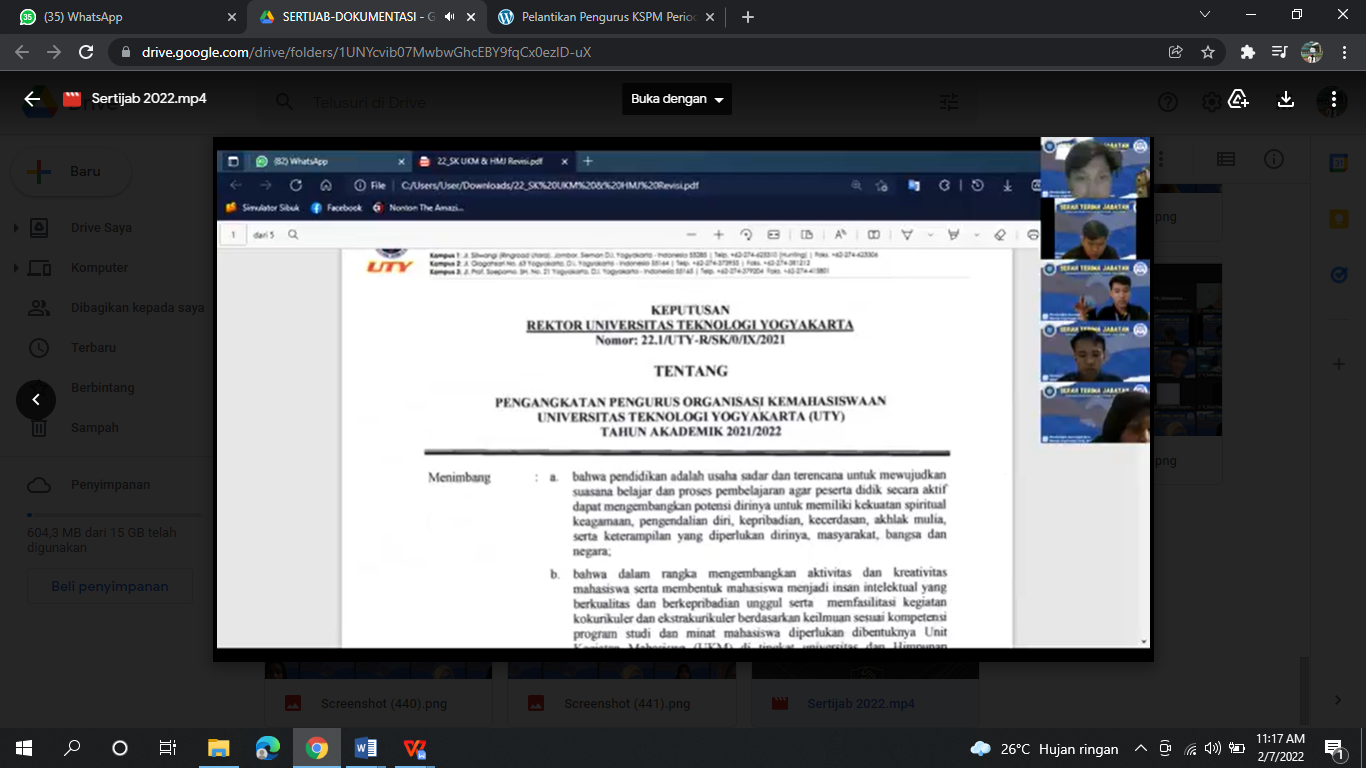
Task: Bookmark this page with the star icon
Action: pos(1208,52)
